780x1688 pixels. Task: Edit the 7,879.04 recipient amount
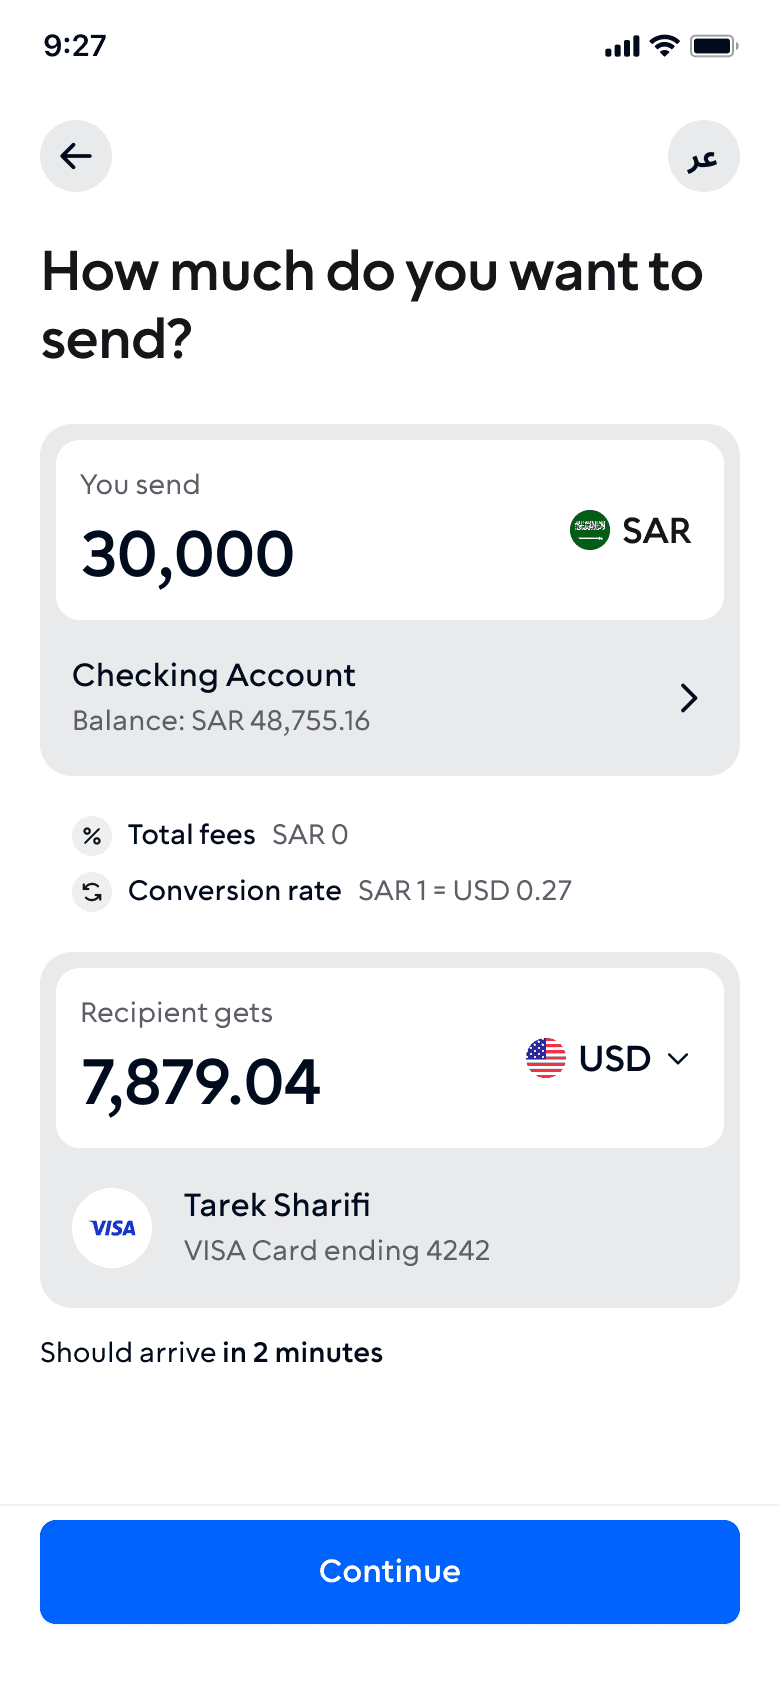pos(201,1082)
